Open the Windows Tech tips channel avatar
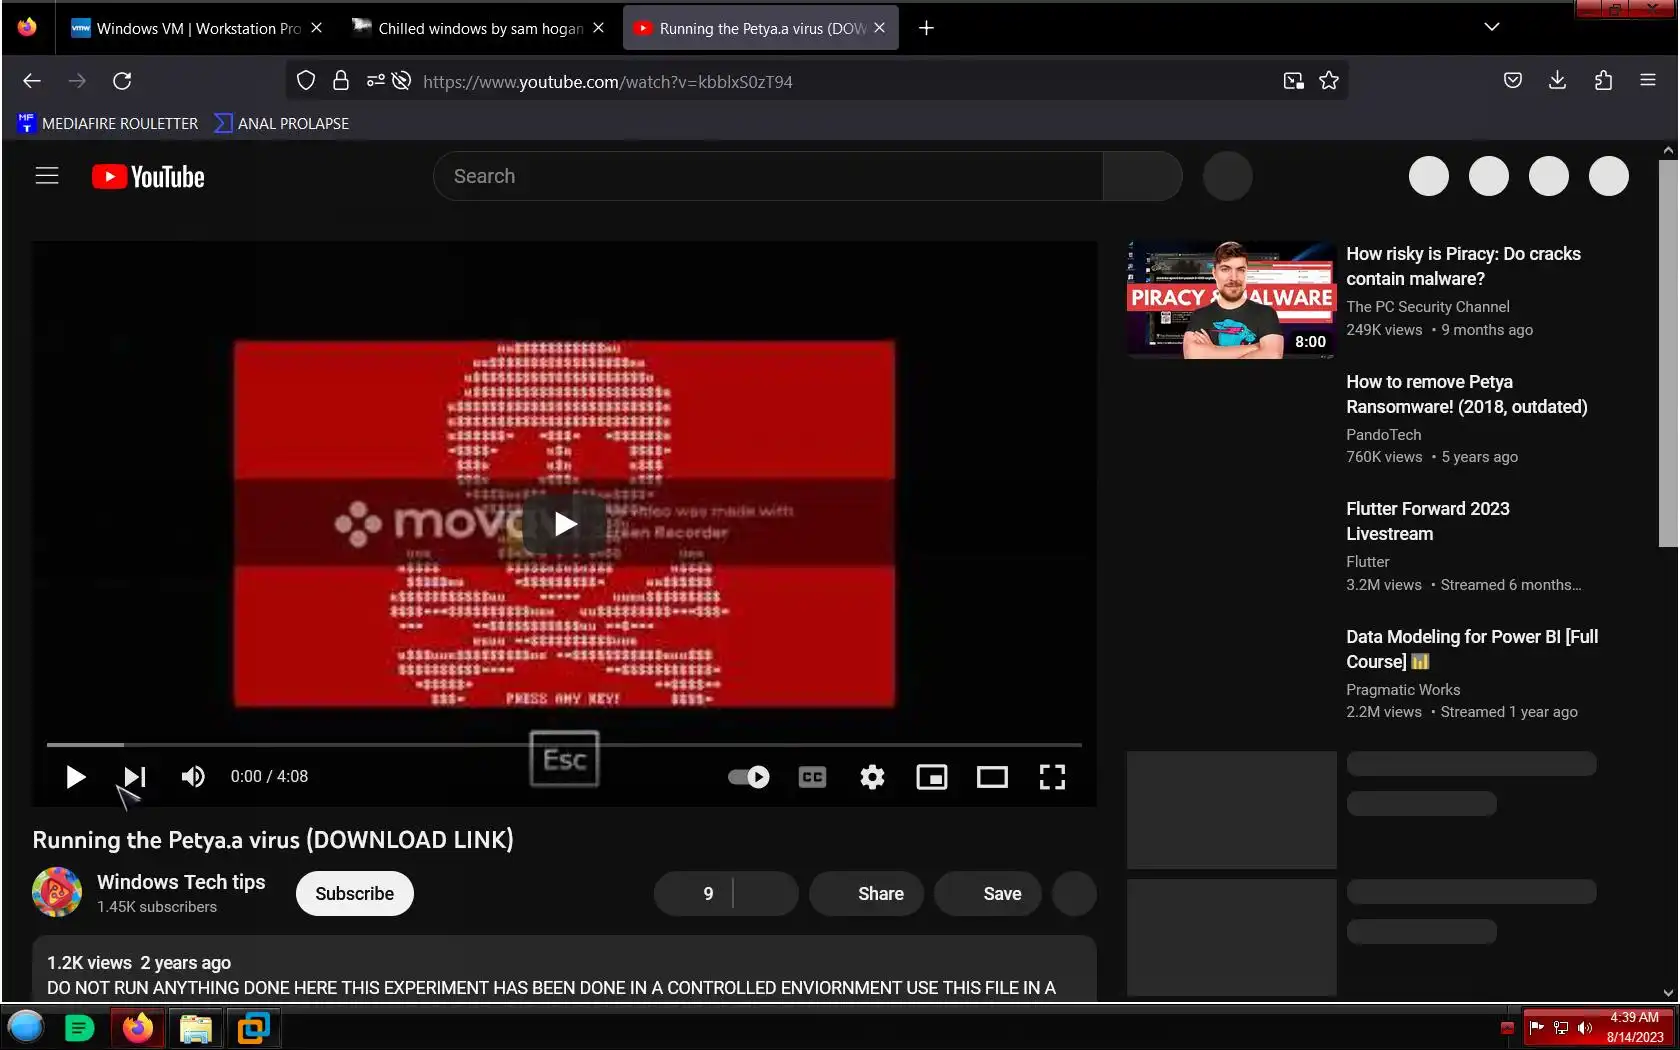The width and height of the screenshot is (1680, 1050). 57,892
